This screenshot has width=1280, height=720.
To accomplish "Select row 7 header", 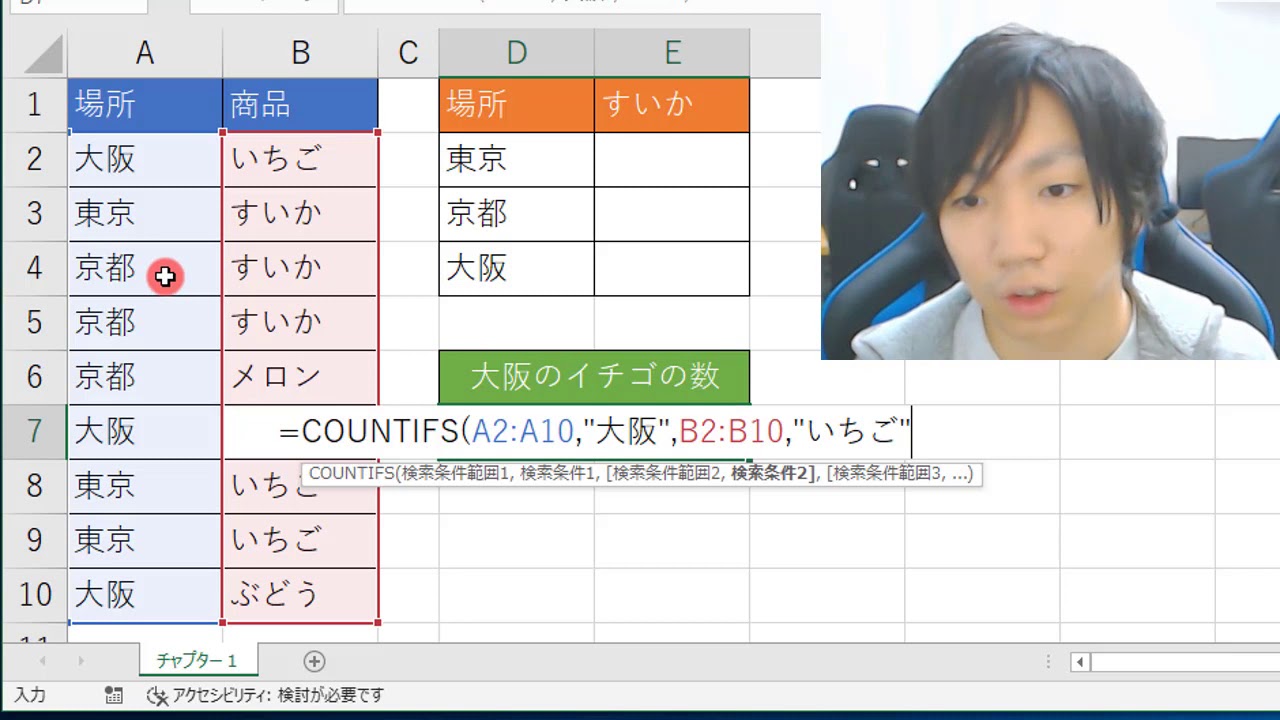I will pos(34,432).
